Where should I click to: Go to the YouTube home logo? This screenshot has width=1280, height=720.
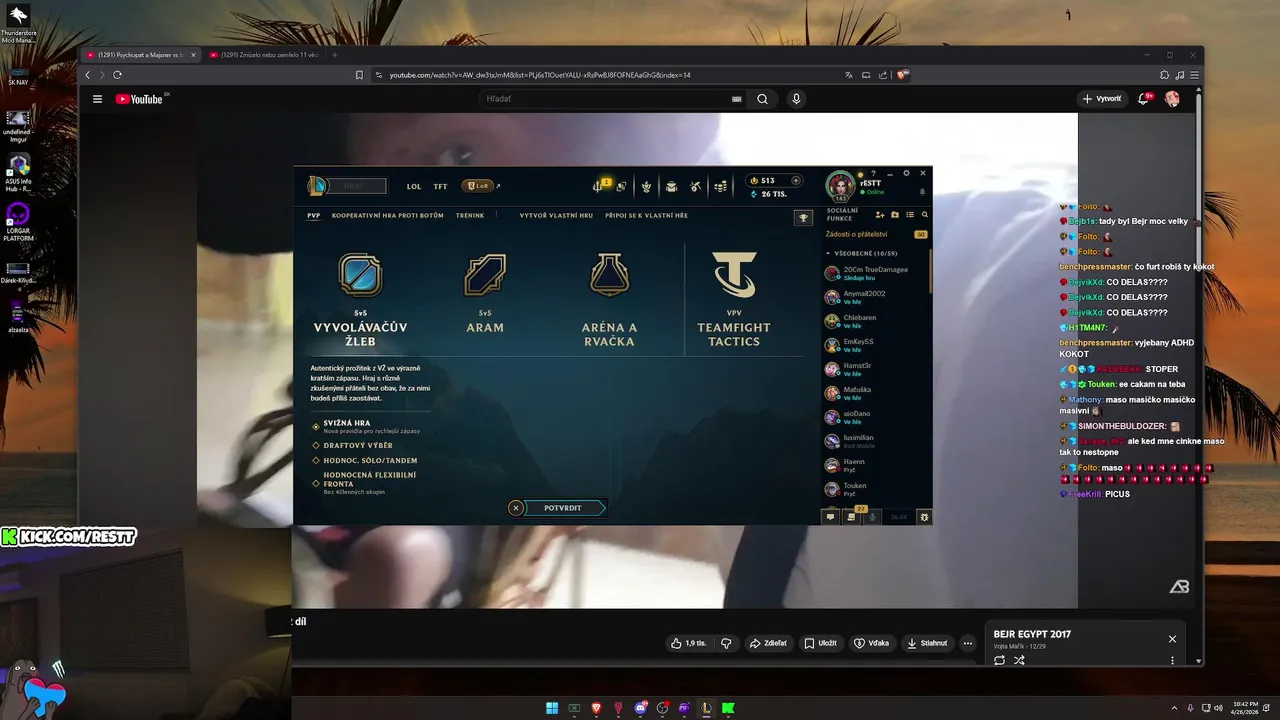[x=141, y=99]
